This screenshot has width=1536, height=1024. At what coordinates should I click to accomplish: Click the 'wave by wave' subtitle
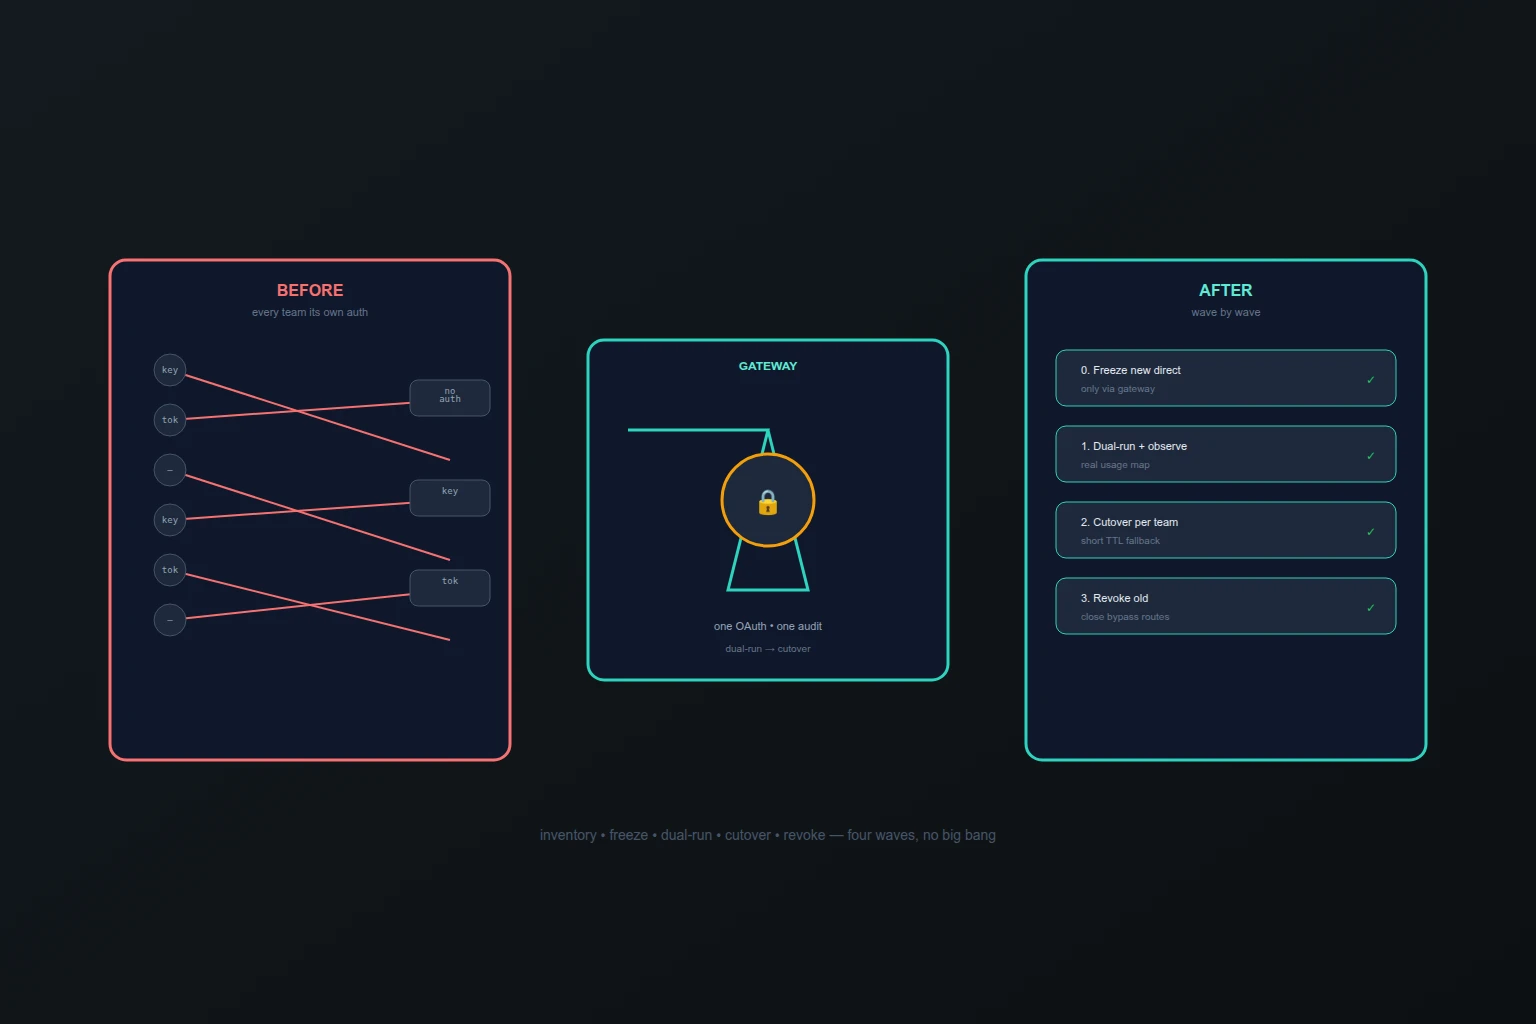pyautogui.click(x=1226, y=312)
